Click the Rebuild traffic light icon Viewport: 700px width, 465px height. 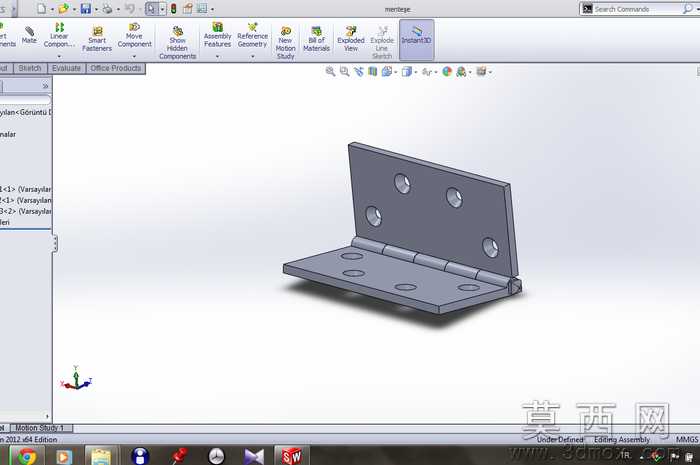point(173,8)
